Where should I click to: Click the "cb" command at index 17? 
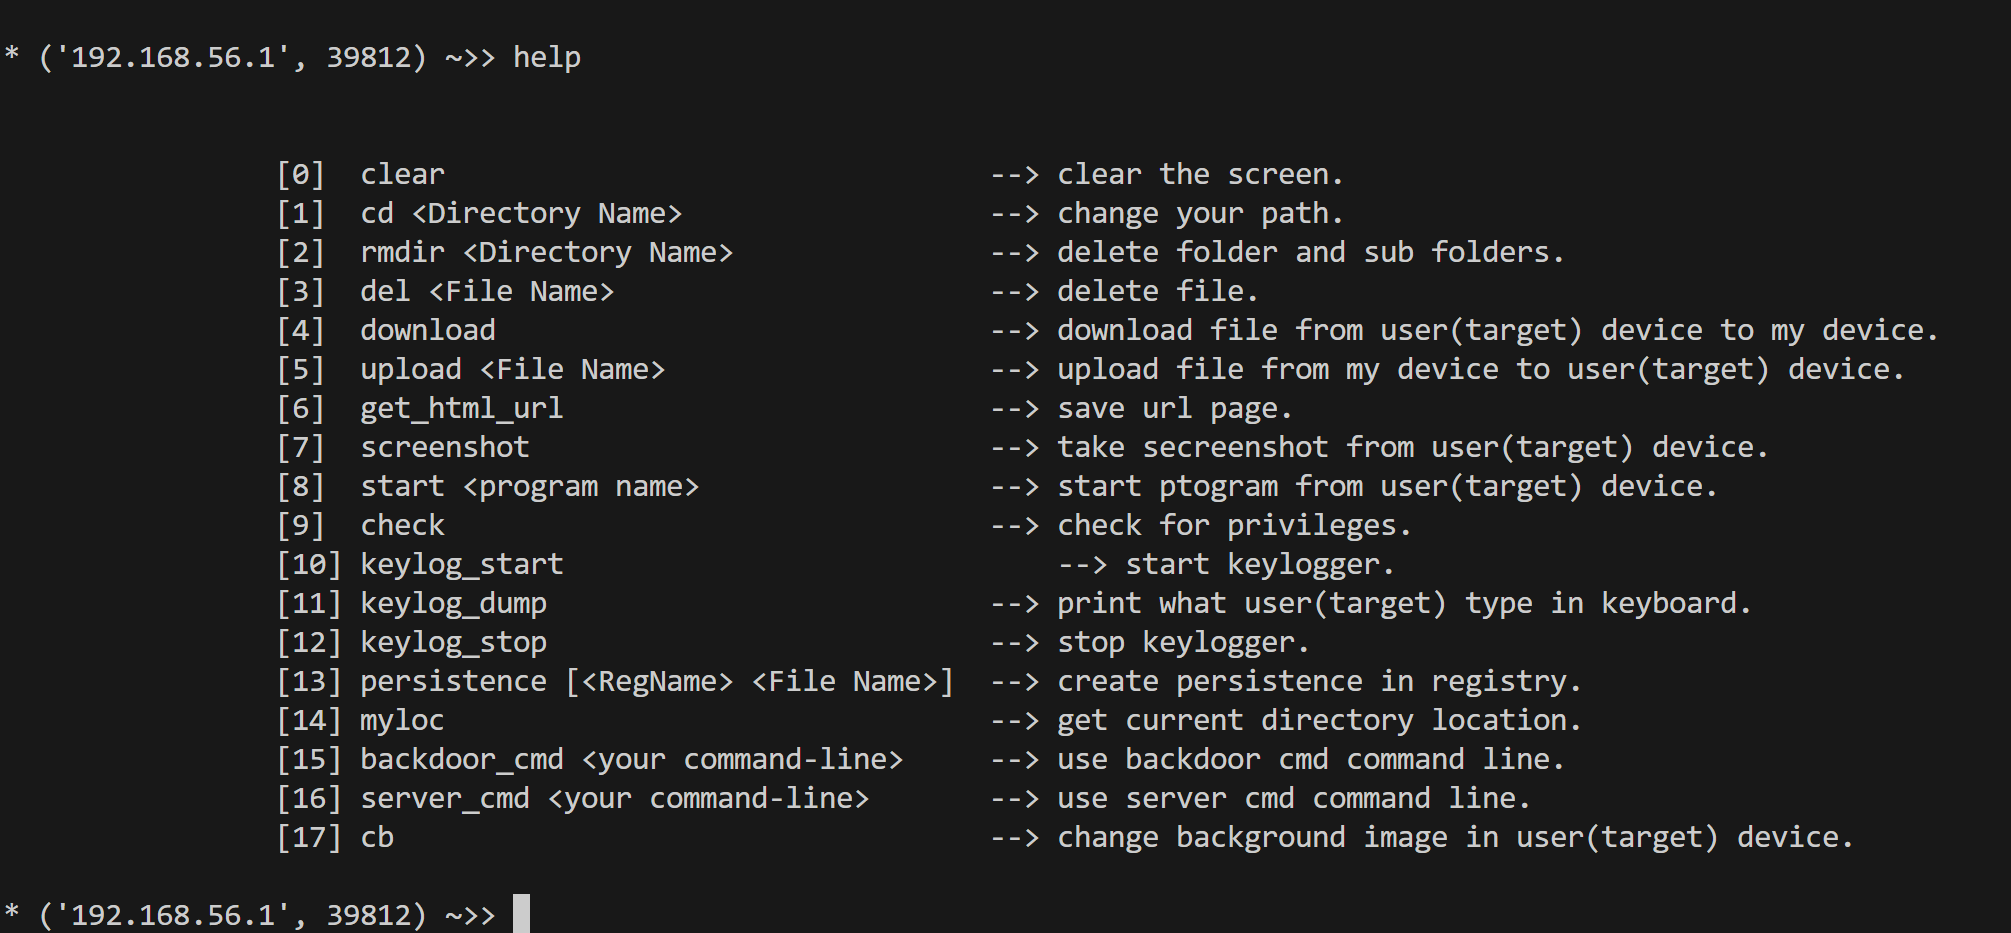[377, 837]
